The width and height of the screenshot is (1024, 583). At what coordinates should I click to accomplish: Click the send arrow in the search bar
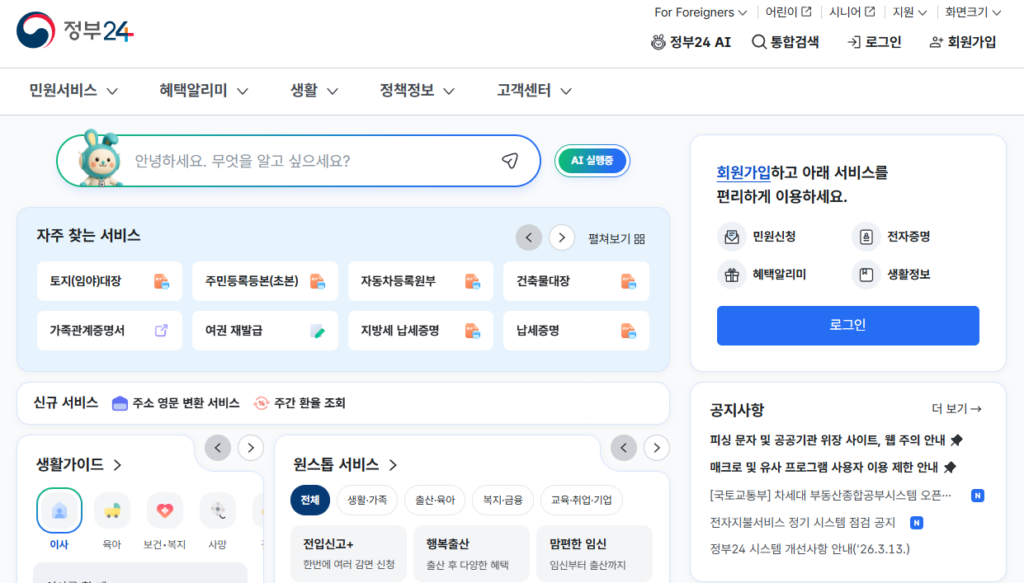[x=510, y=160]
